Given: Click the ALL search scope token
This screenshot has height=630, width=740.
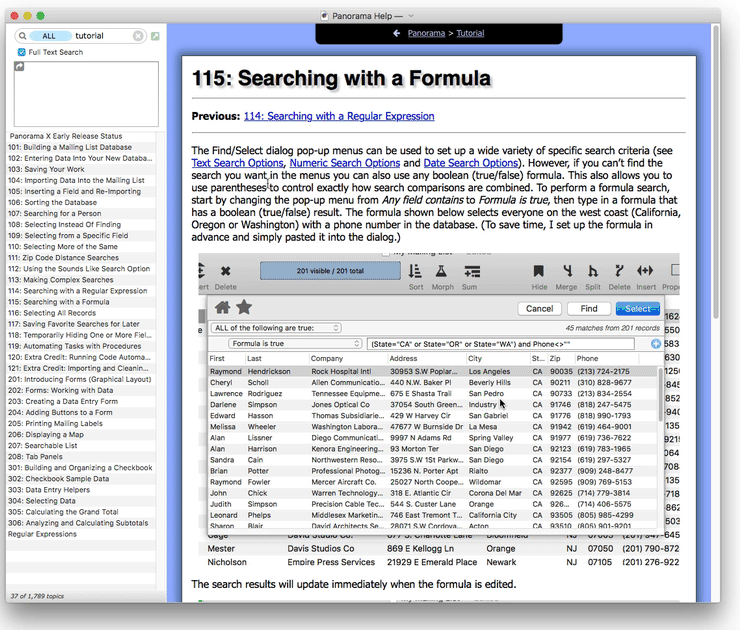Looking at the screenshot, I should [x=49, y=36].
